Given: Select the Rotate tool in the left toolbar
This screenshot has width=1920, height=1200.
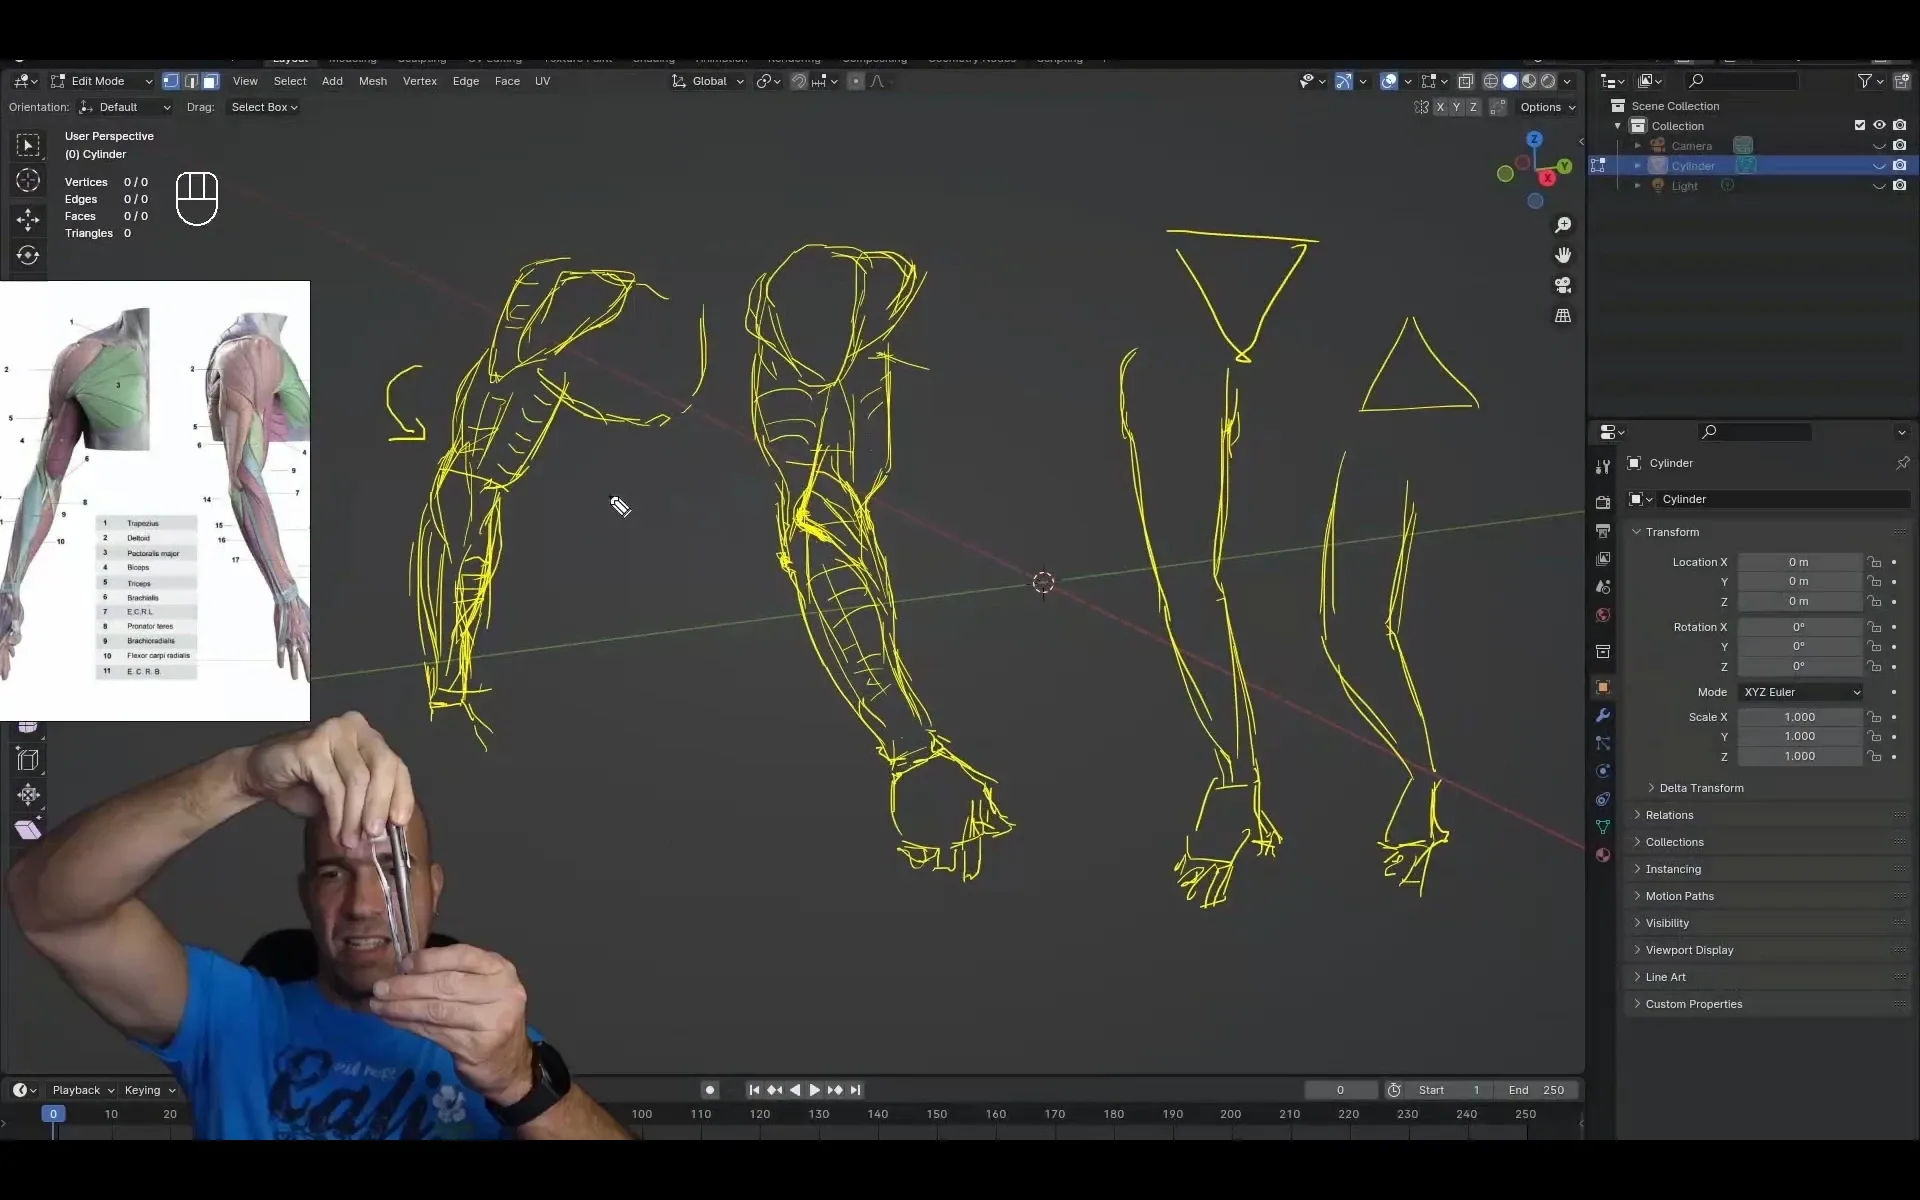Looking at the screenshot, I should (x=28, y=256).
